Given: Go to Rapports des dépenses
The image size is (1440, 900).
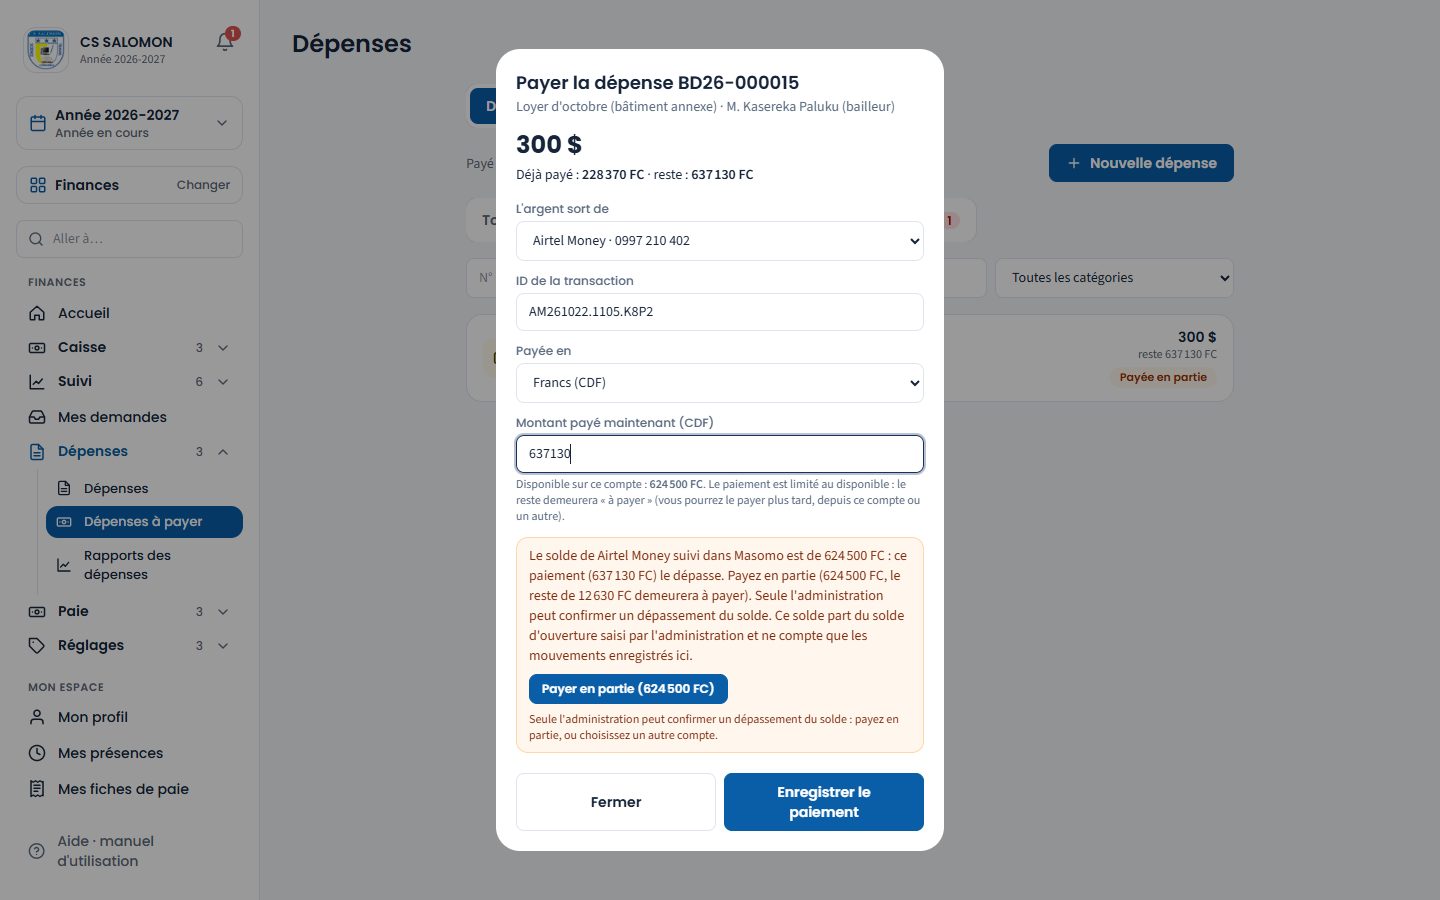Looking at the screenshot, I should tap(144, 565).
